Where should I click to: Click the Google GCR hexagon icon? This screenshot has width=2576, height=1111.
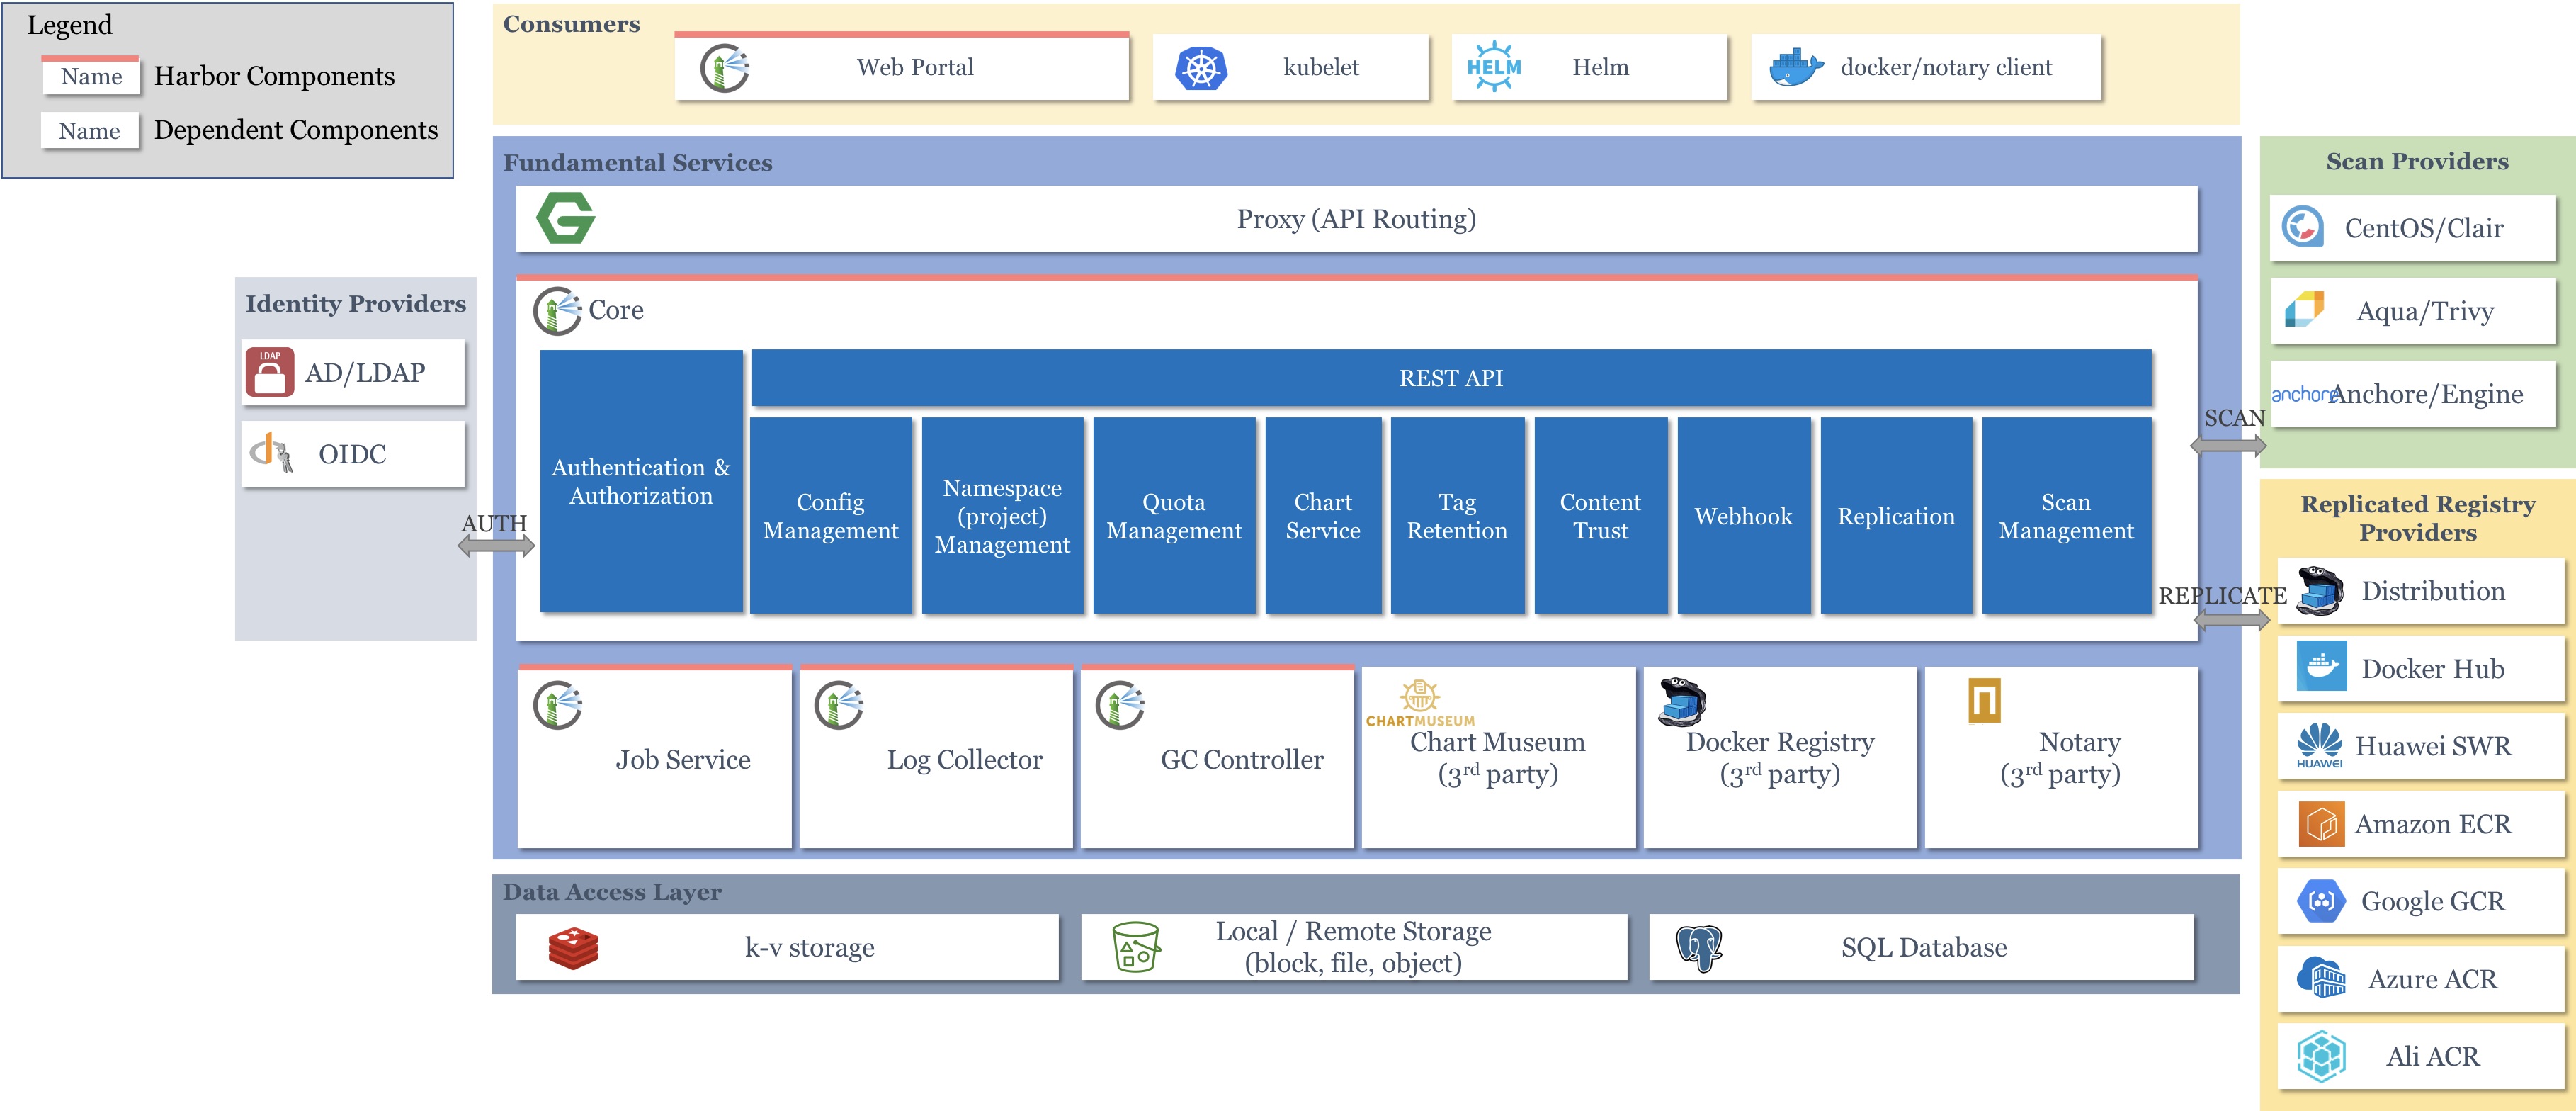click(2320, 901)
